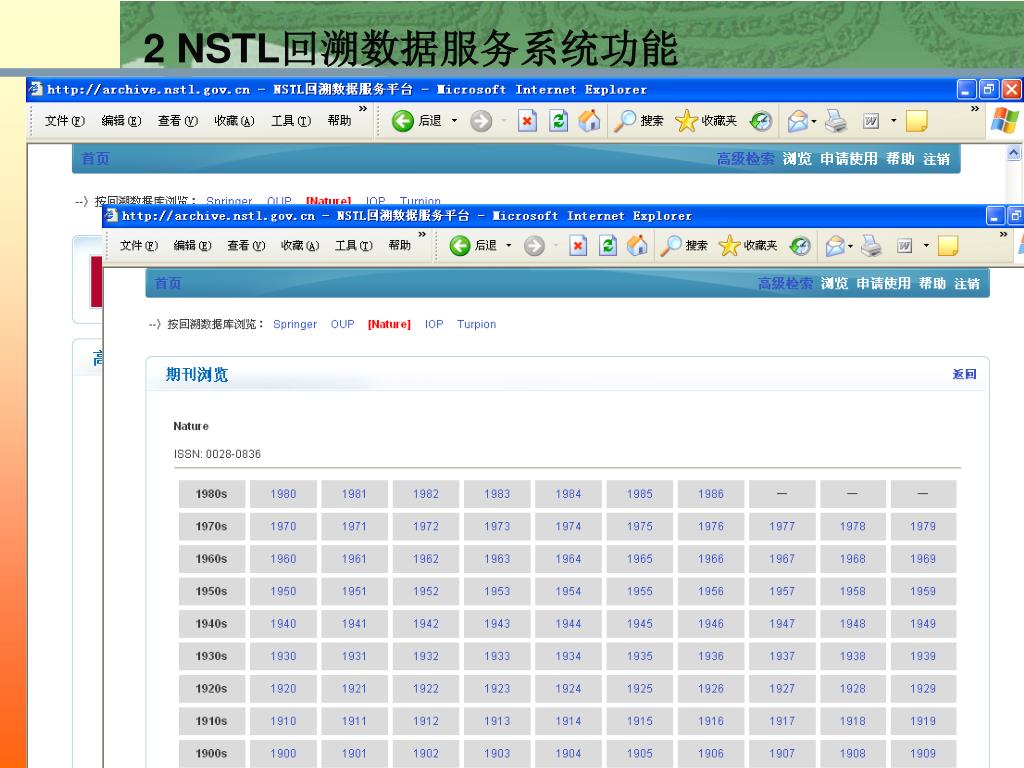Open the Nature year 1969 link
This screenshot has width=1024, height=768.
tap(923, 559)
